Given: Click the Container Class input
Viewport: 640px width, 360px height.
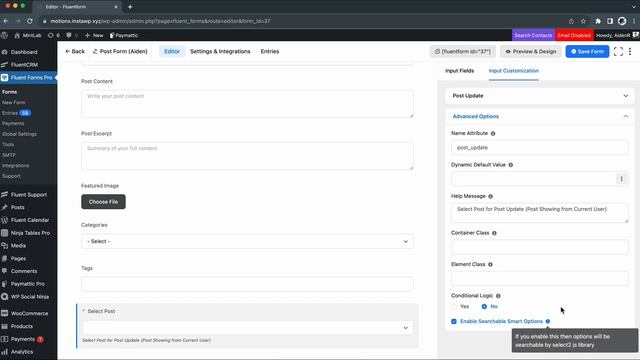Looking at the screenshot, I should point(540,247).
